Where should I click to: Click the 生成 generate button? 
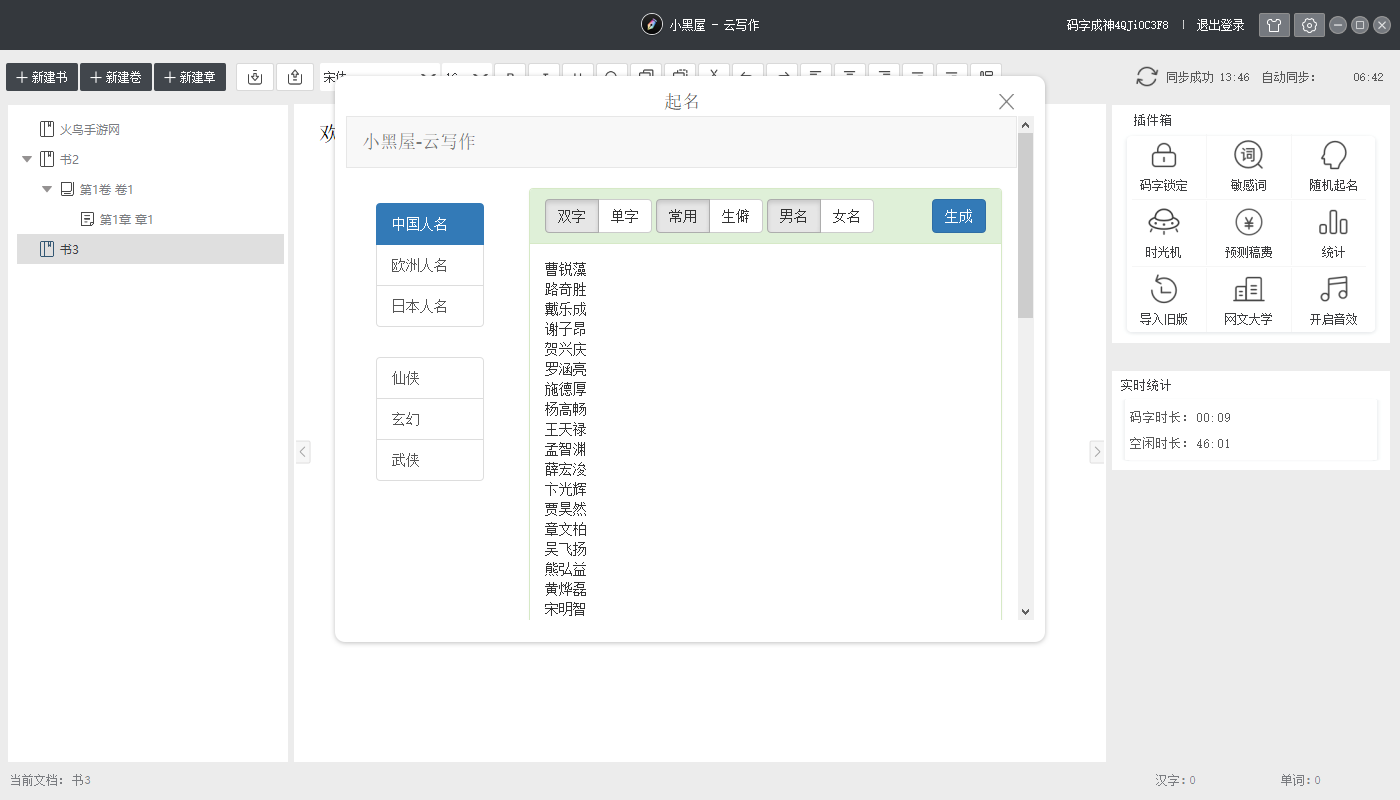[x=959, y=216]
